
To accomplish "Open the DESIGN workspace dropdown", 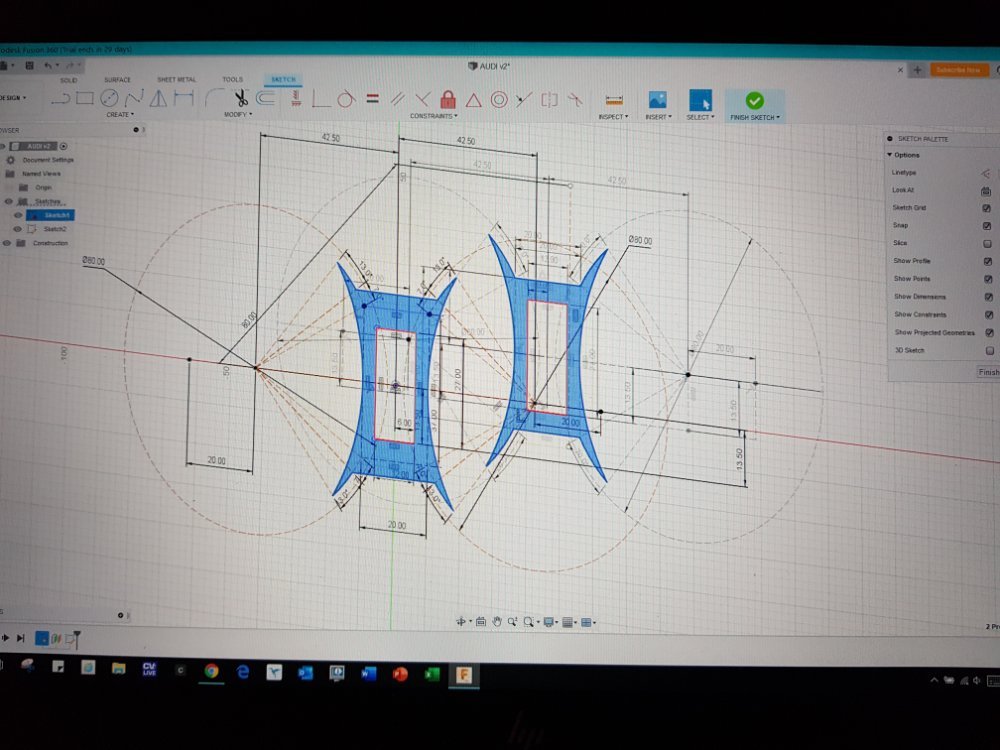I will click(x=13, y=98).
